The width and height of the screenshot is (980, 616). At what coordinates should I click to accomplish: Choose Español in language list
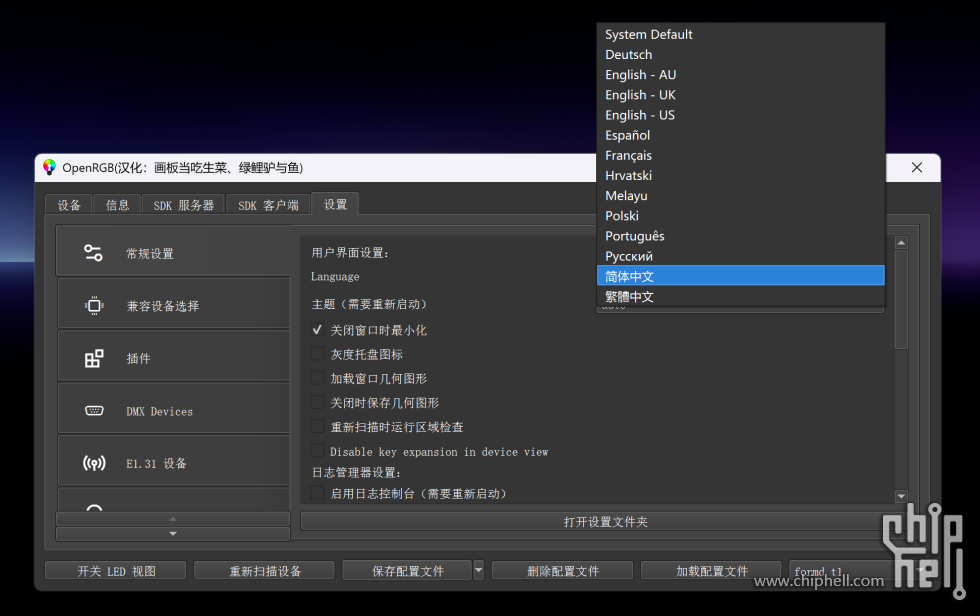point(741,135)
